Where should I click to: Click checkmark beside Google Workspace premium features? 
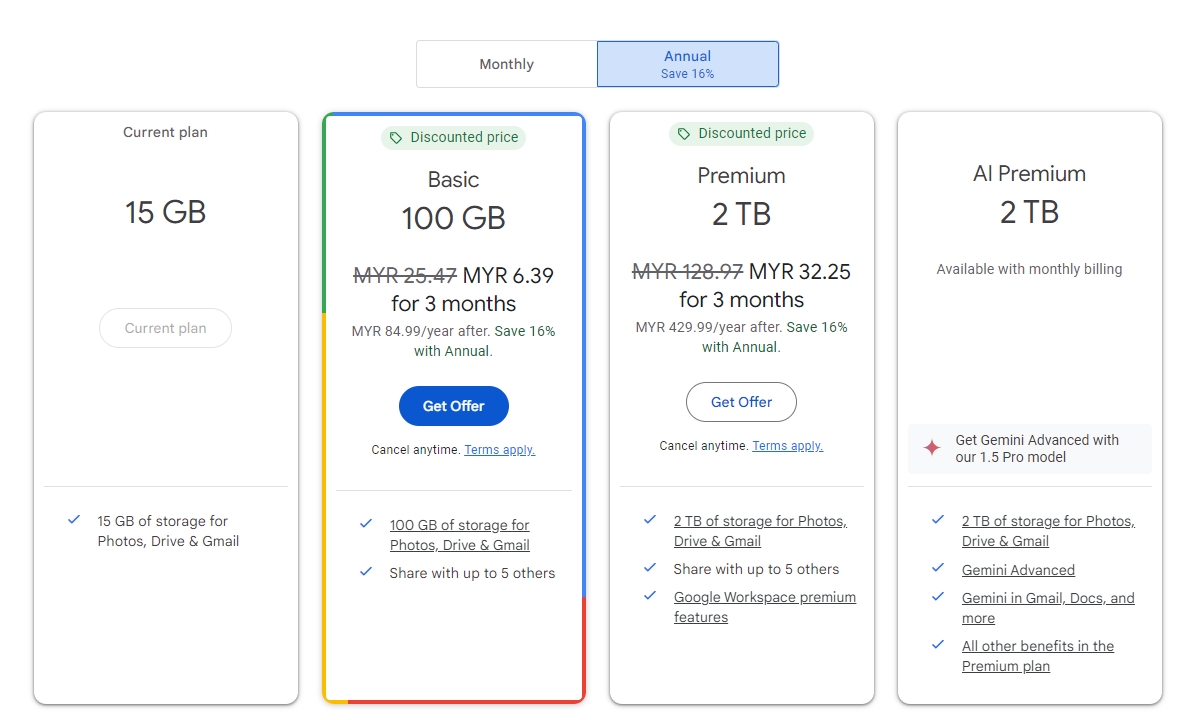tap(650, 596)
